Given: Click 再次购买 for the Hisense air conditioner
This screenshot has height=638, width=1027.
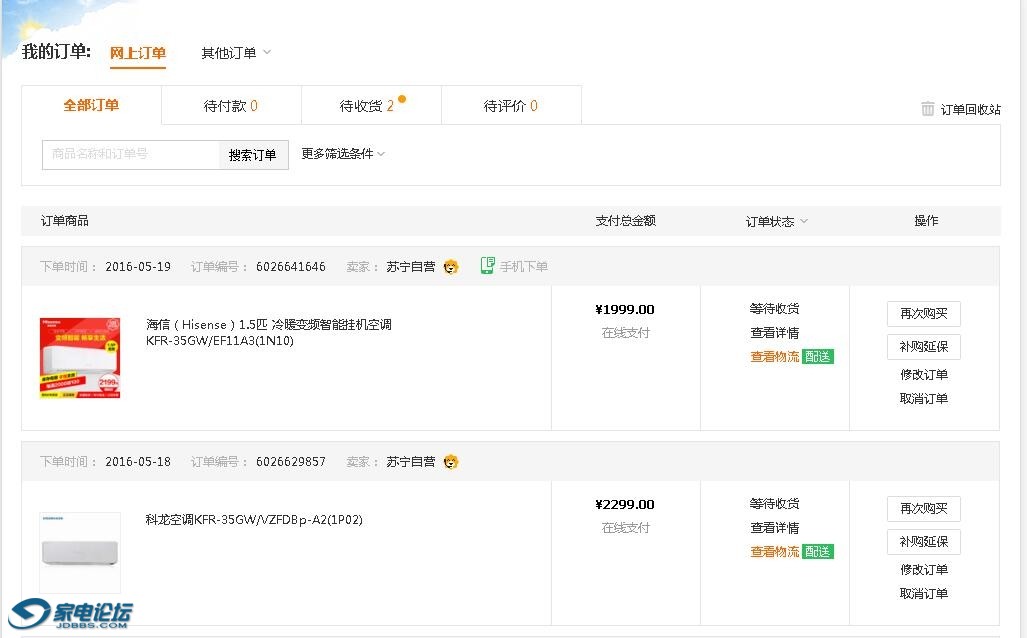Looking at the screenshot, I should coord(923,314).
